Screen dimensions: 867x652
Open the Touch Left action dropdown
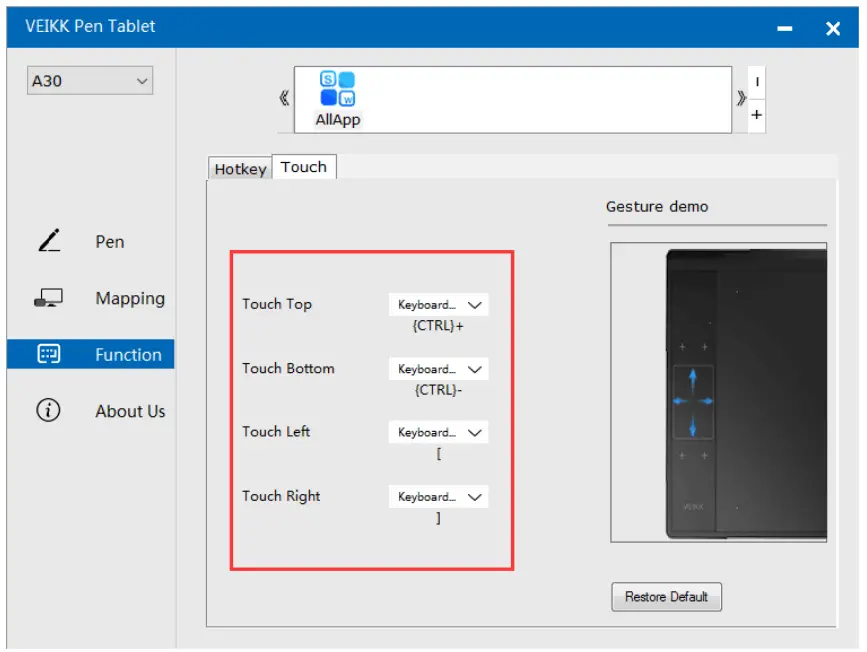(x=438, y=433)
